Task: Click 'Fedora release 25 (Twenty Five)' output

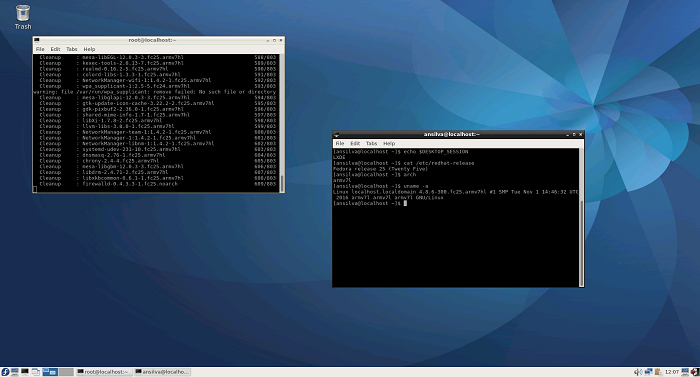Action: (x=380, y=169)
